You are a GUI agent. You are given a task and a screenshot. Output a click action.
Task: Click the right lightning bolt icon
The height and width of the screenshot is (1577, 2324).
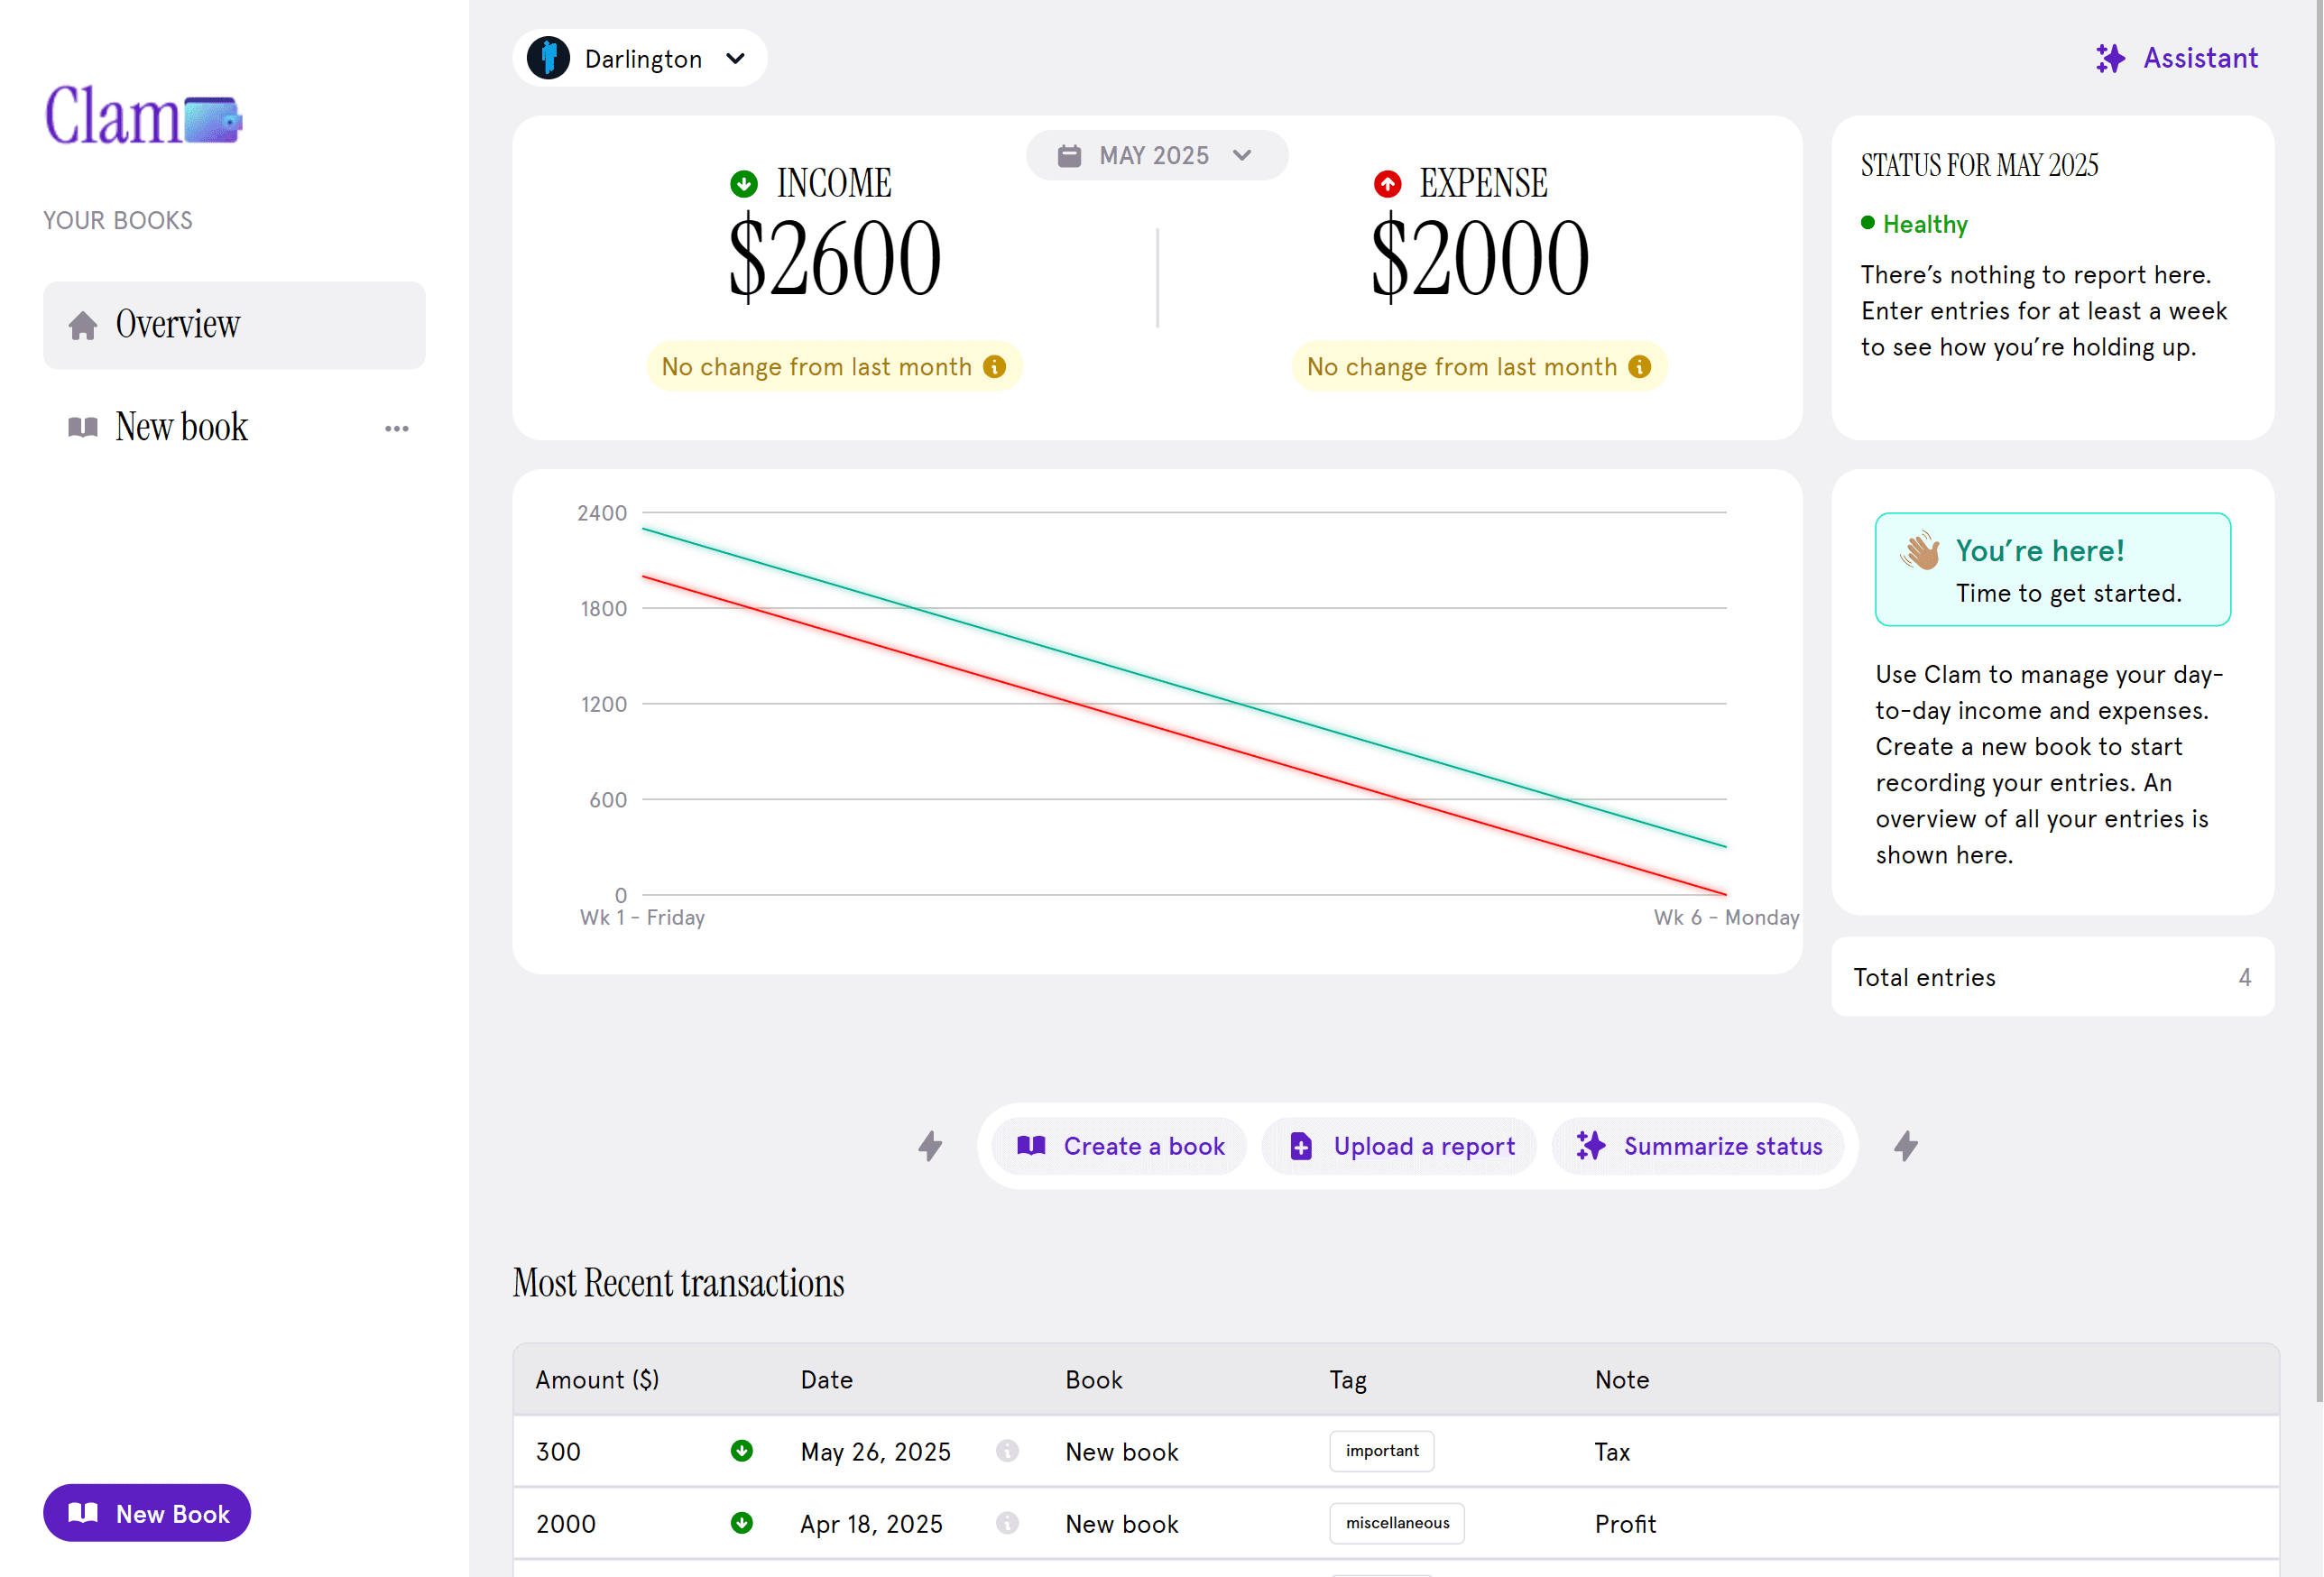click(1906, 1146)
